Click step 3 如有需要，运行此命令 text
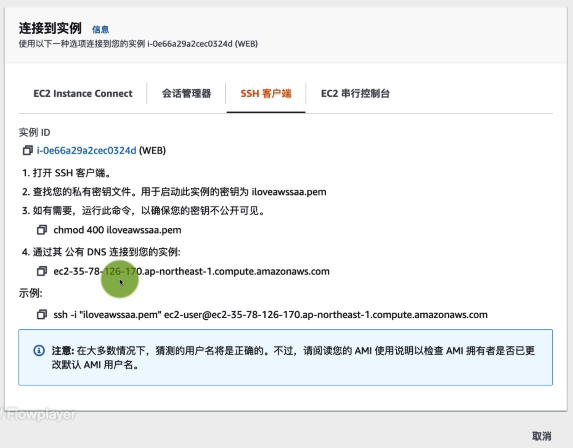 (143, 211)
